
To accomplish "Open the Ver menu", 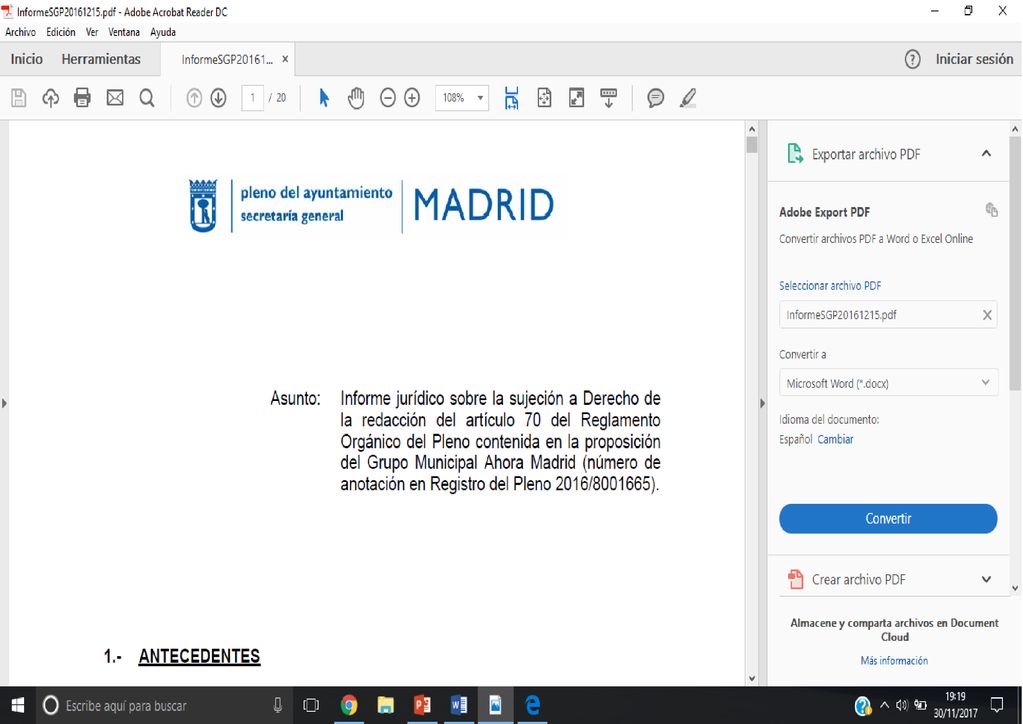I will [x=92, y=32].
